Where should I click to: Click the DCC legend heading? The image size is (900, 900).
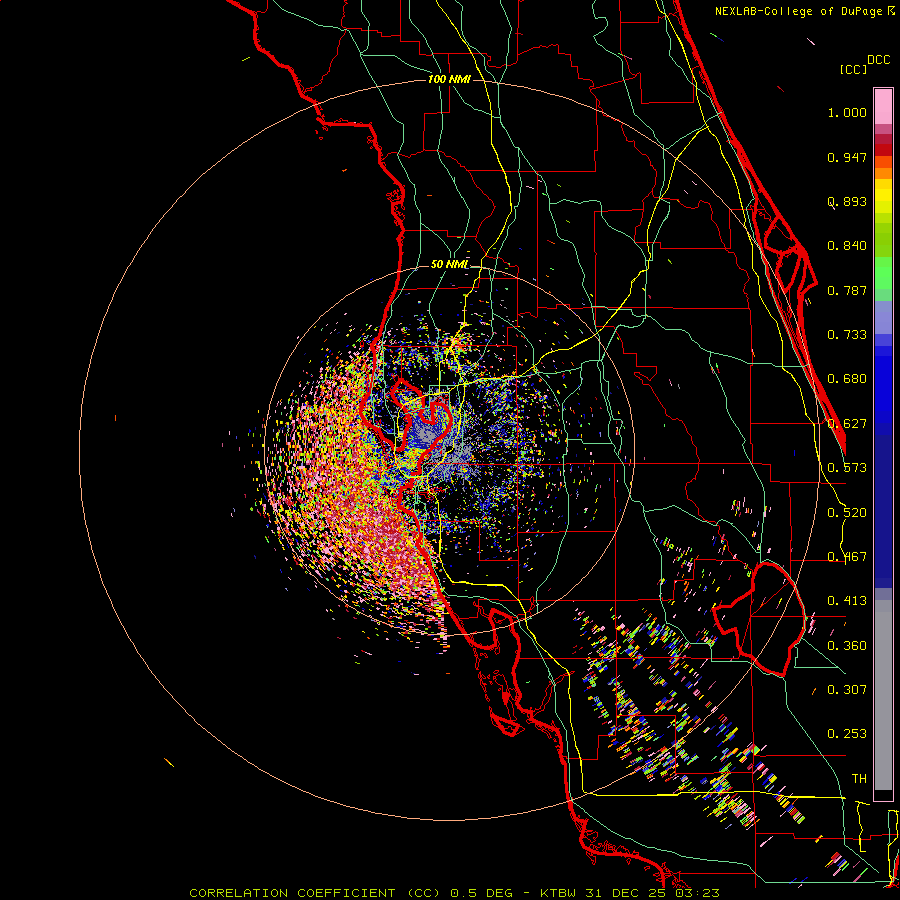pyautogui.click(x=878, y=60)
